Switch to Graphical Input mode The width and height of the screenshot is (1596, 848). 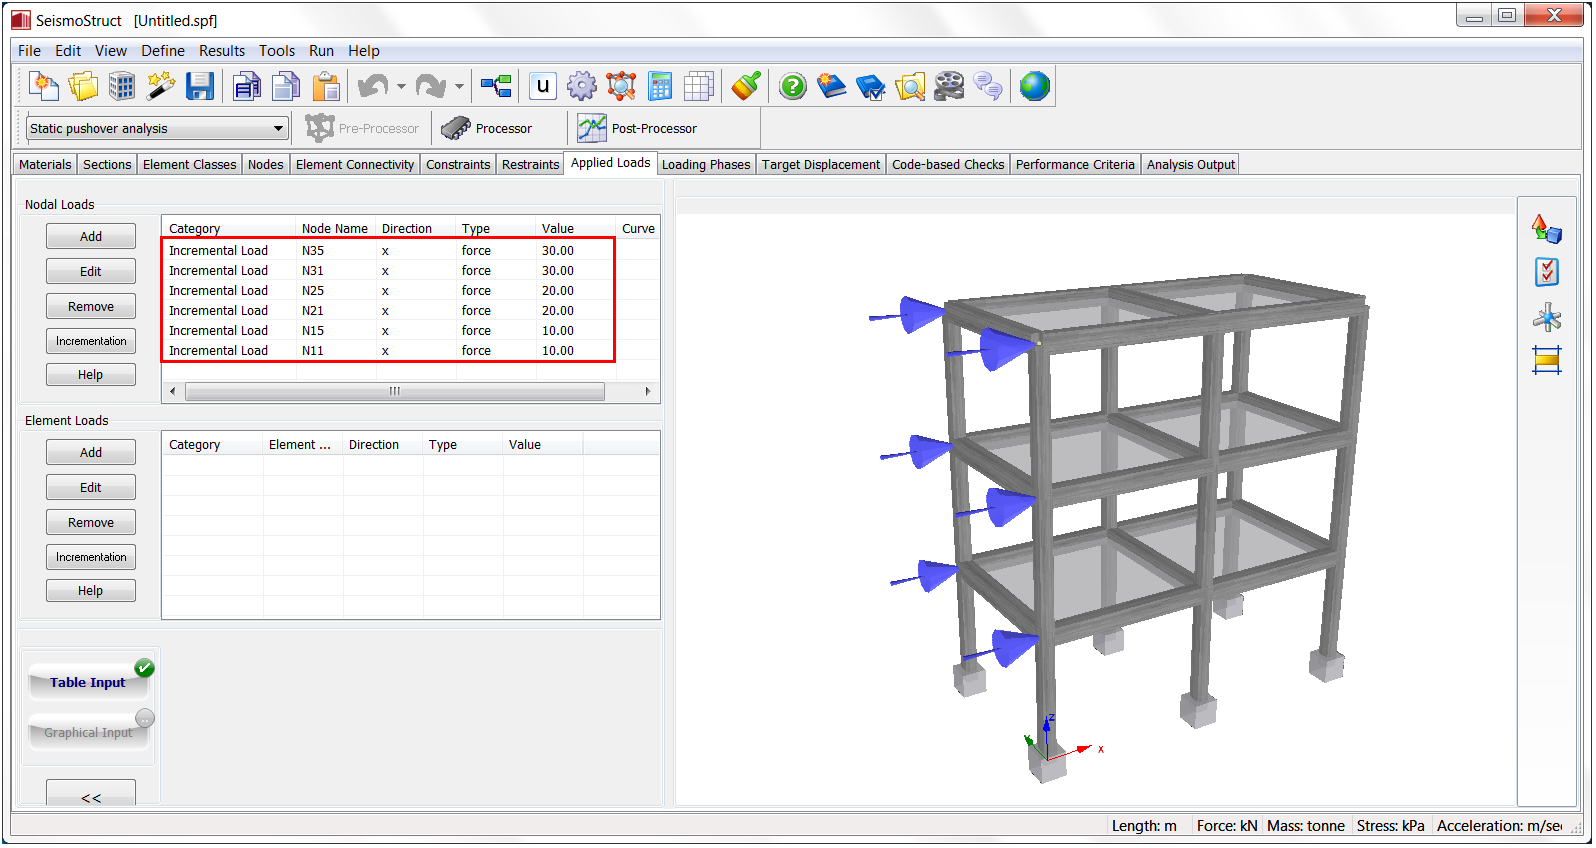(x=88, y=732)
